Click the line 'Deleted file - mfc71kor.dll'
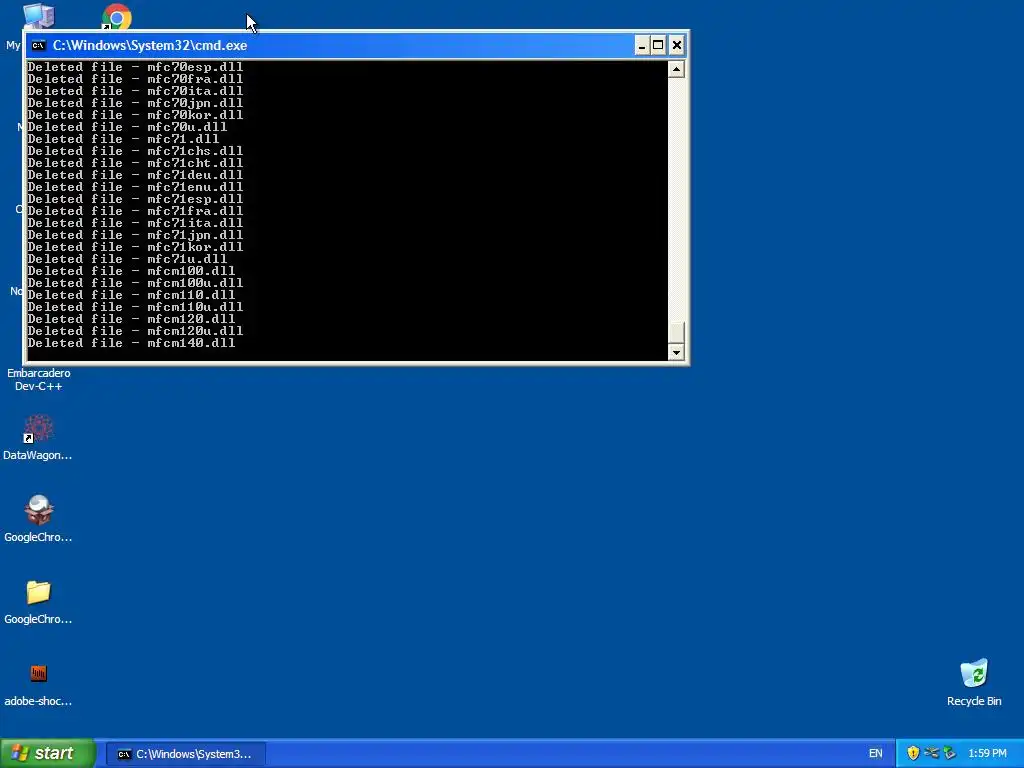1024x768 pixels. [135, 246]
